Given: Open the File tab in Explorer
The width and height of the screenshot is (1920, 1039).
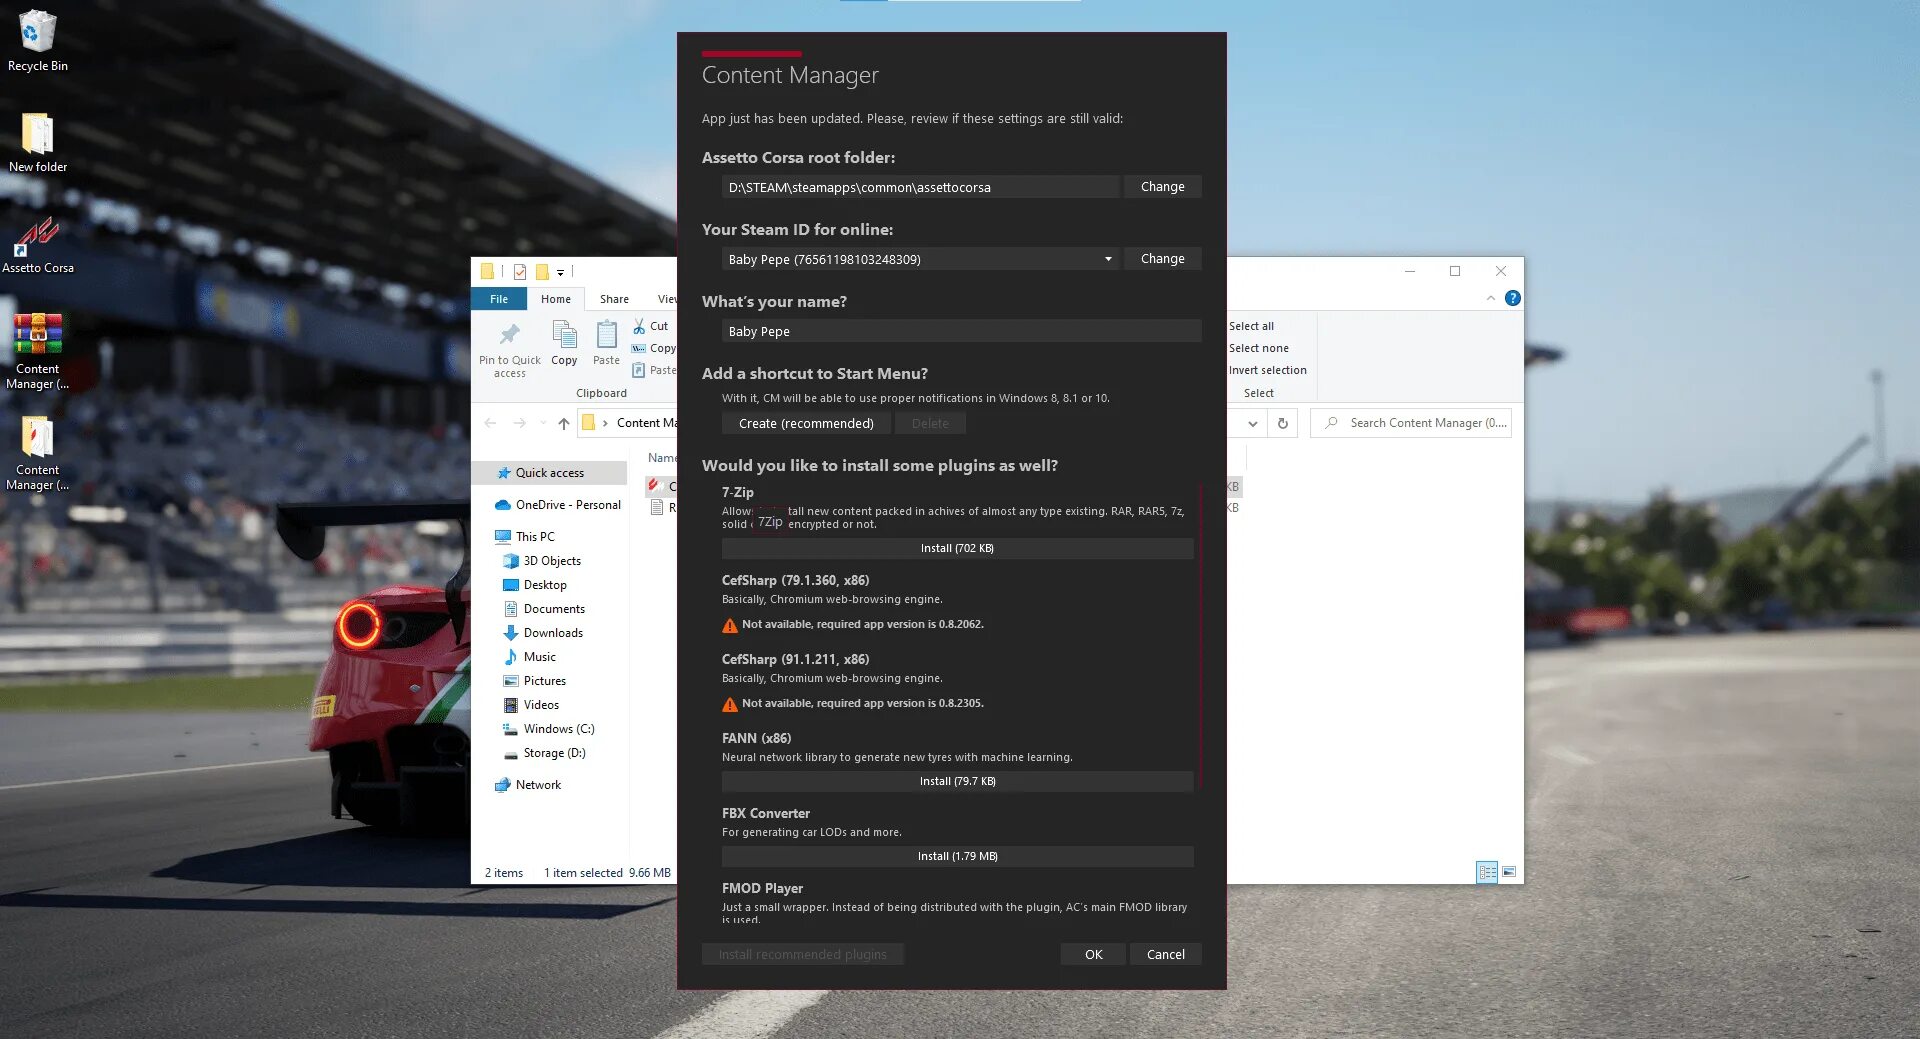Looking at the screenshot, I should 499,299.
